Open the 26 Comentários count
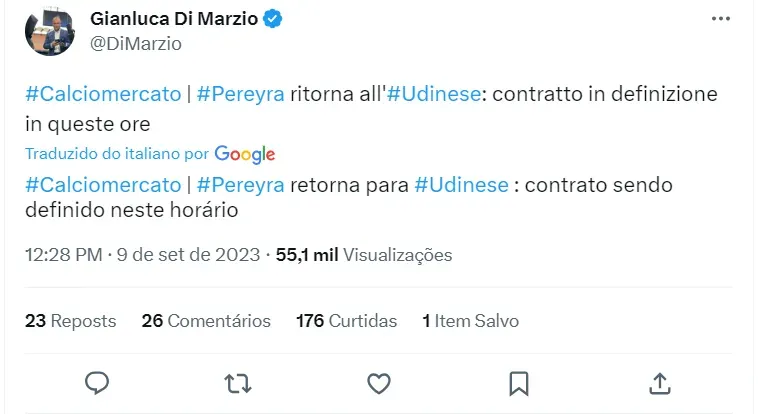Viewport: 758px width, 414px height. point(206,321)
